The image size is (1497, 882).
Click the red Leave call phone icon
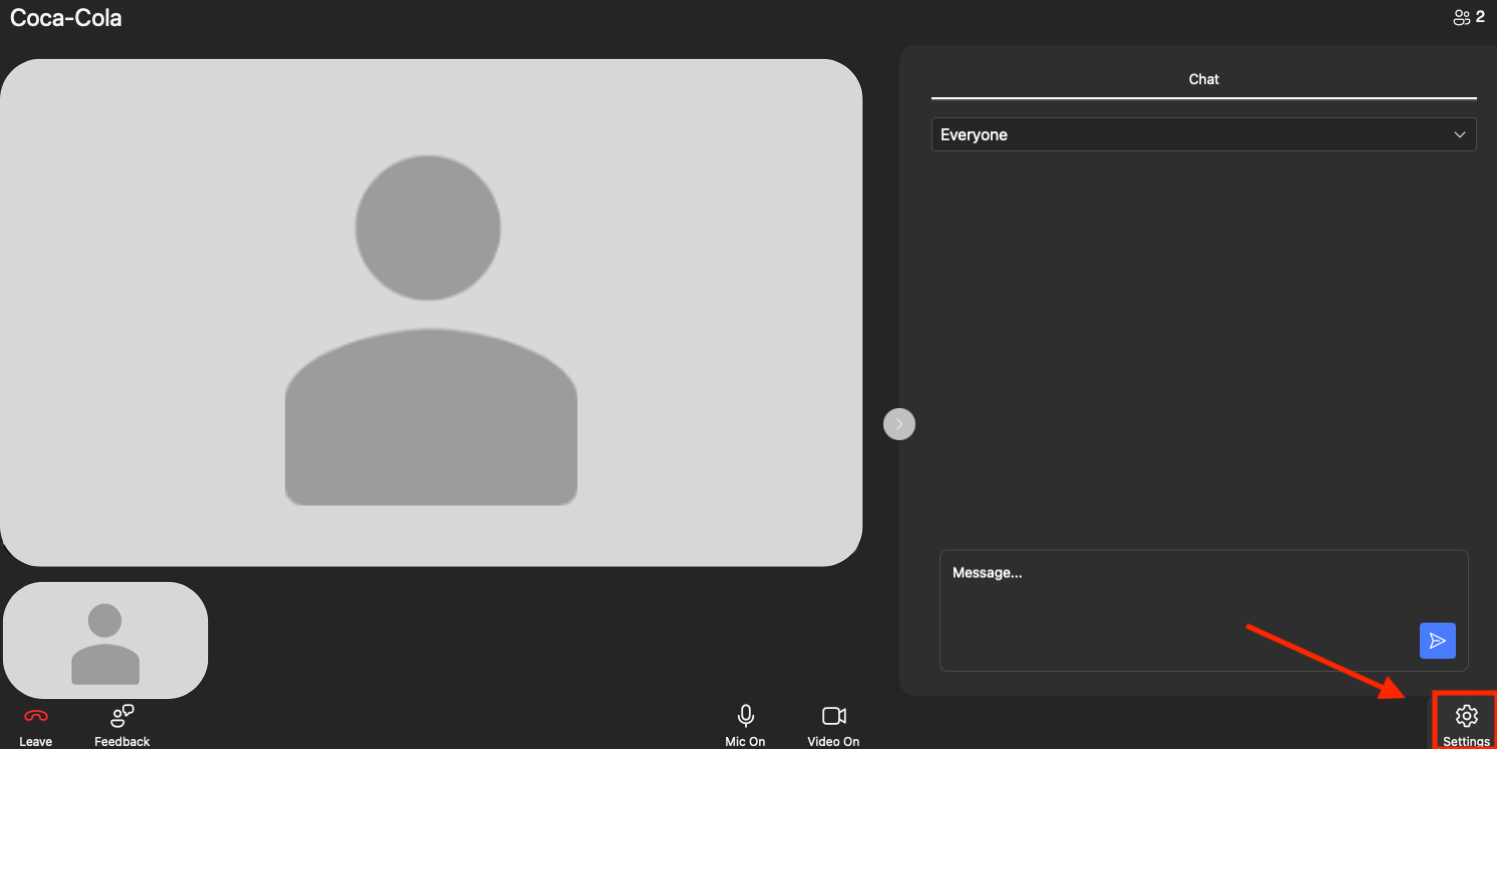pos(36,716)
